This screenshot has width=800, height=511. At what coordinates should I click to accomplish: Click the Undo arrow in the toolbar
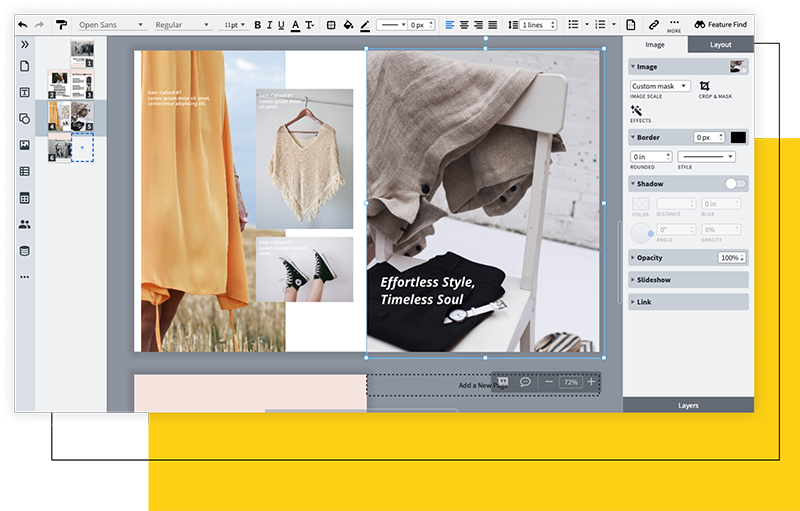point(22,24)
